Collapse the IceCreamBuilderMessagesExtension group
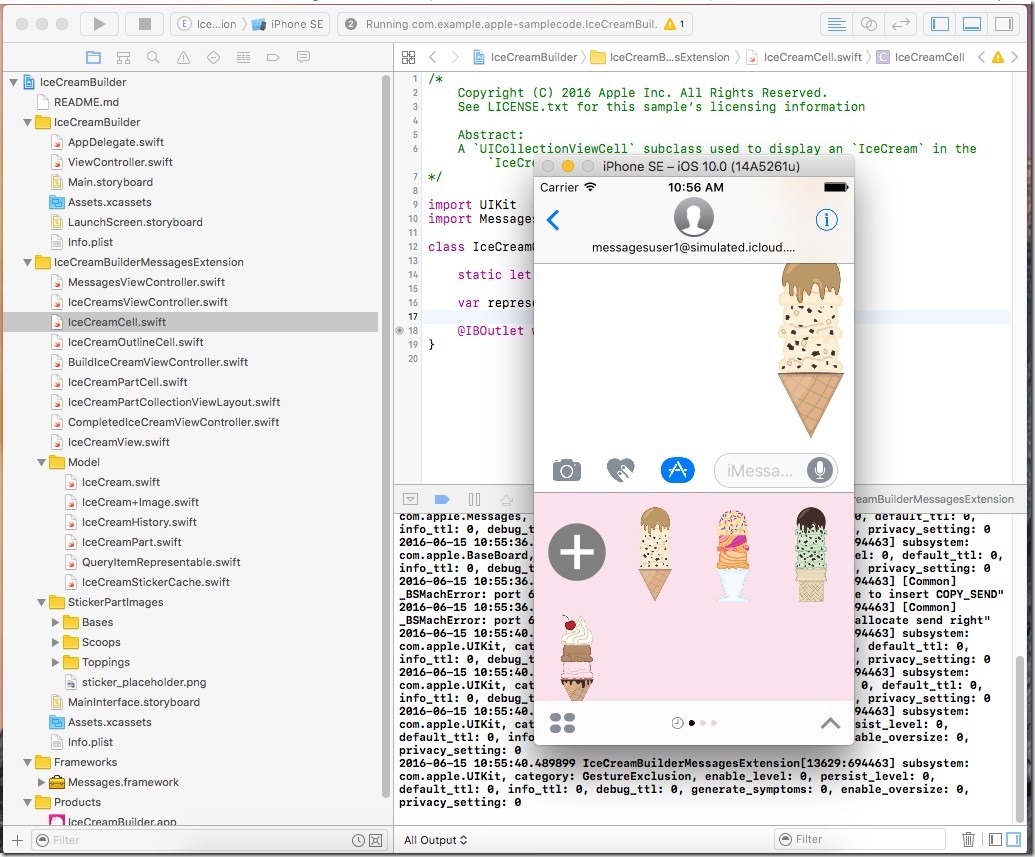1035x857 pixels. (27, 263)
